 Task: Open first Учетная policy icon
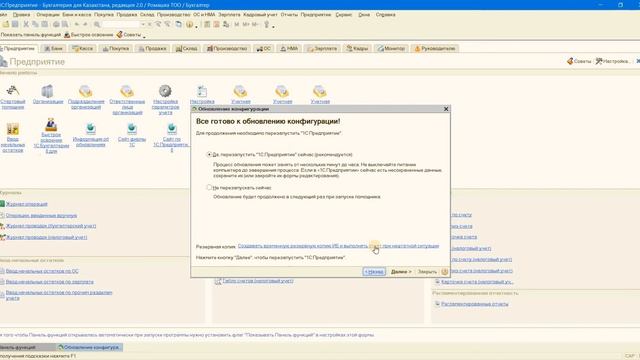(240, 91)
